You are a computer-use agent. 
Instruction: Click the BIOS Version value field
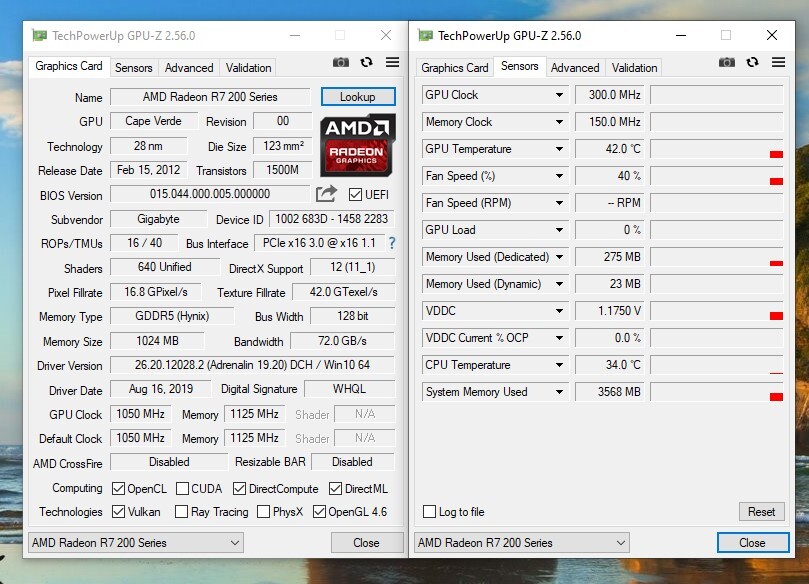point(210,194)
